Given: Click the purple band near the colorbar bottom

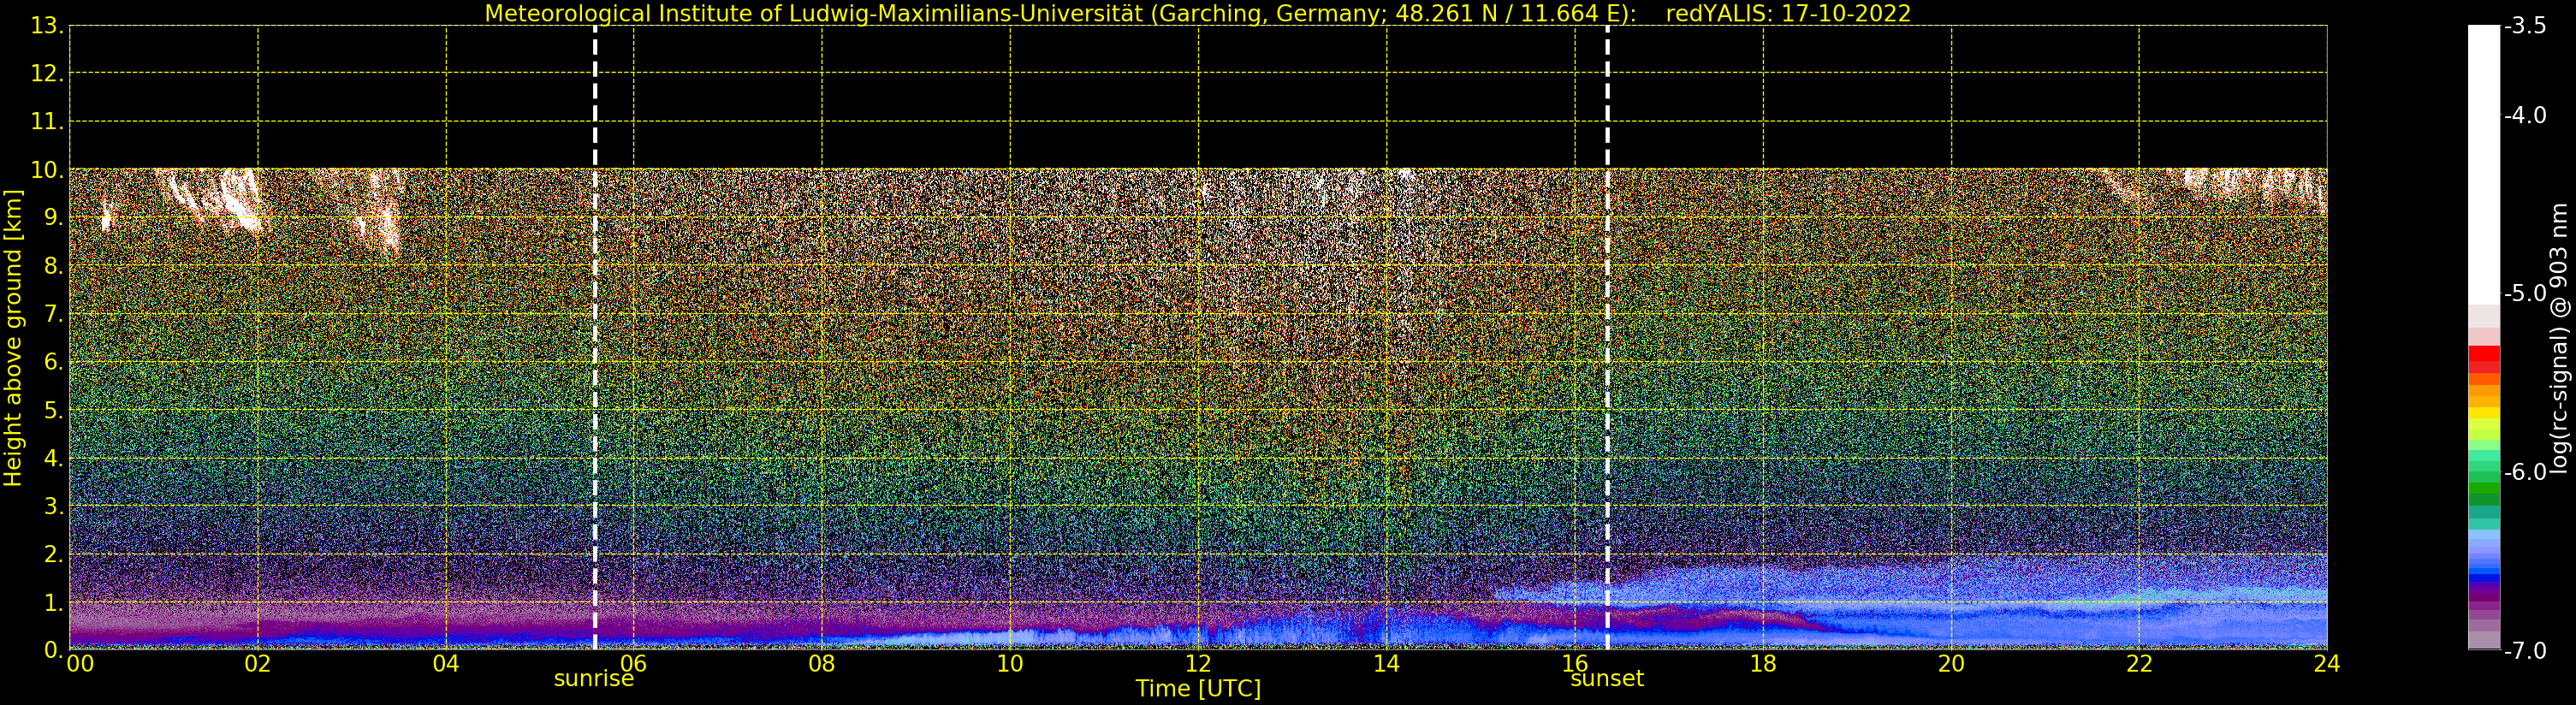Looking at the screenshot, I should [2484, 598].
